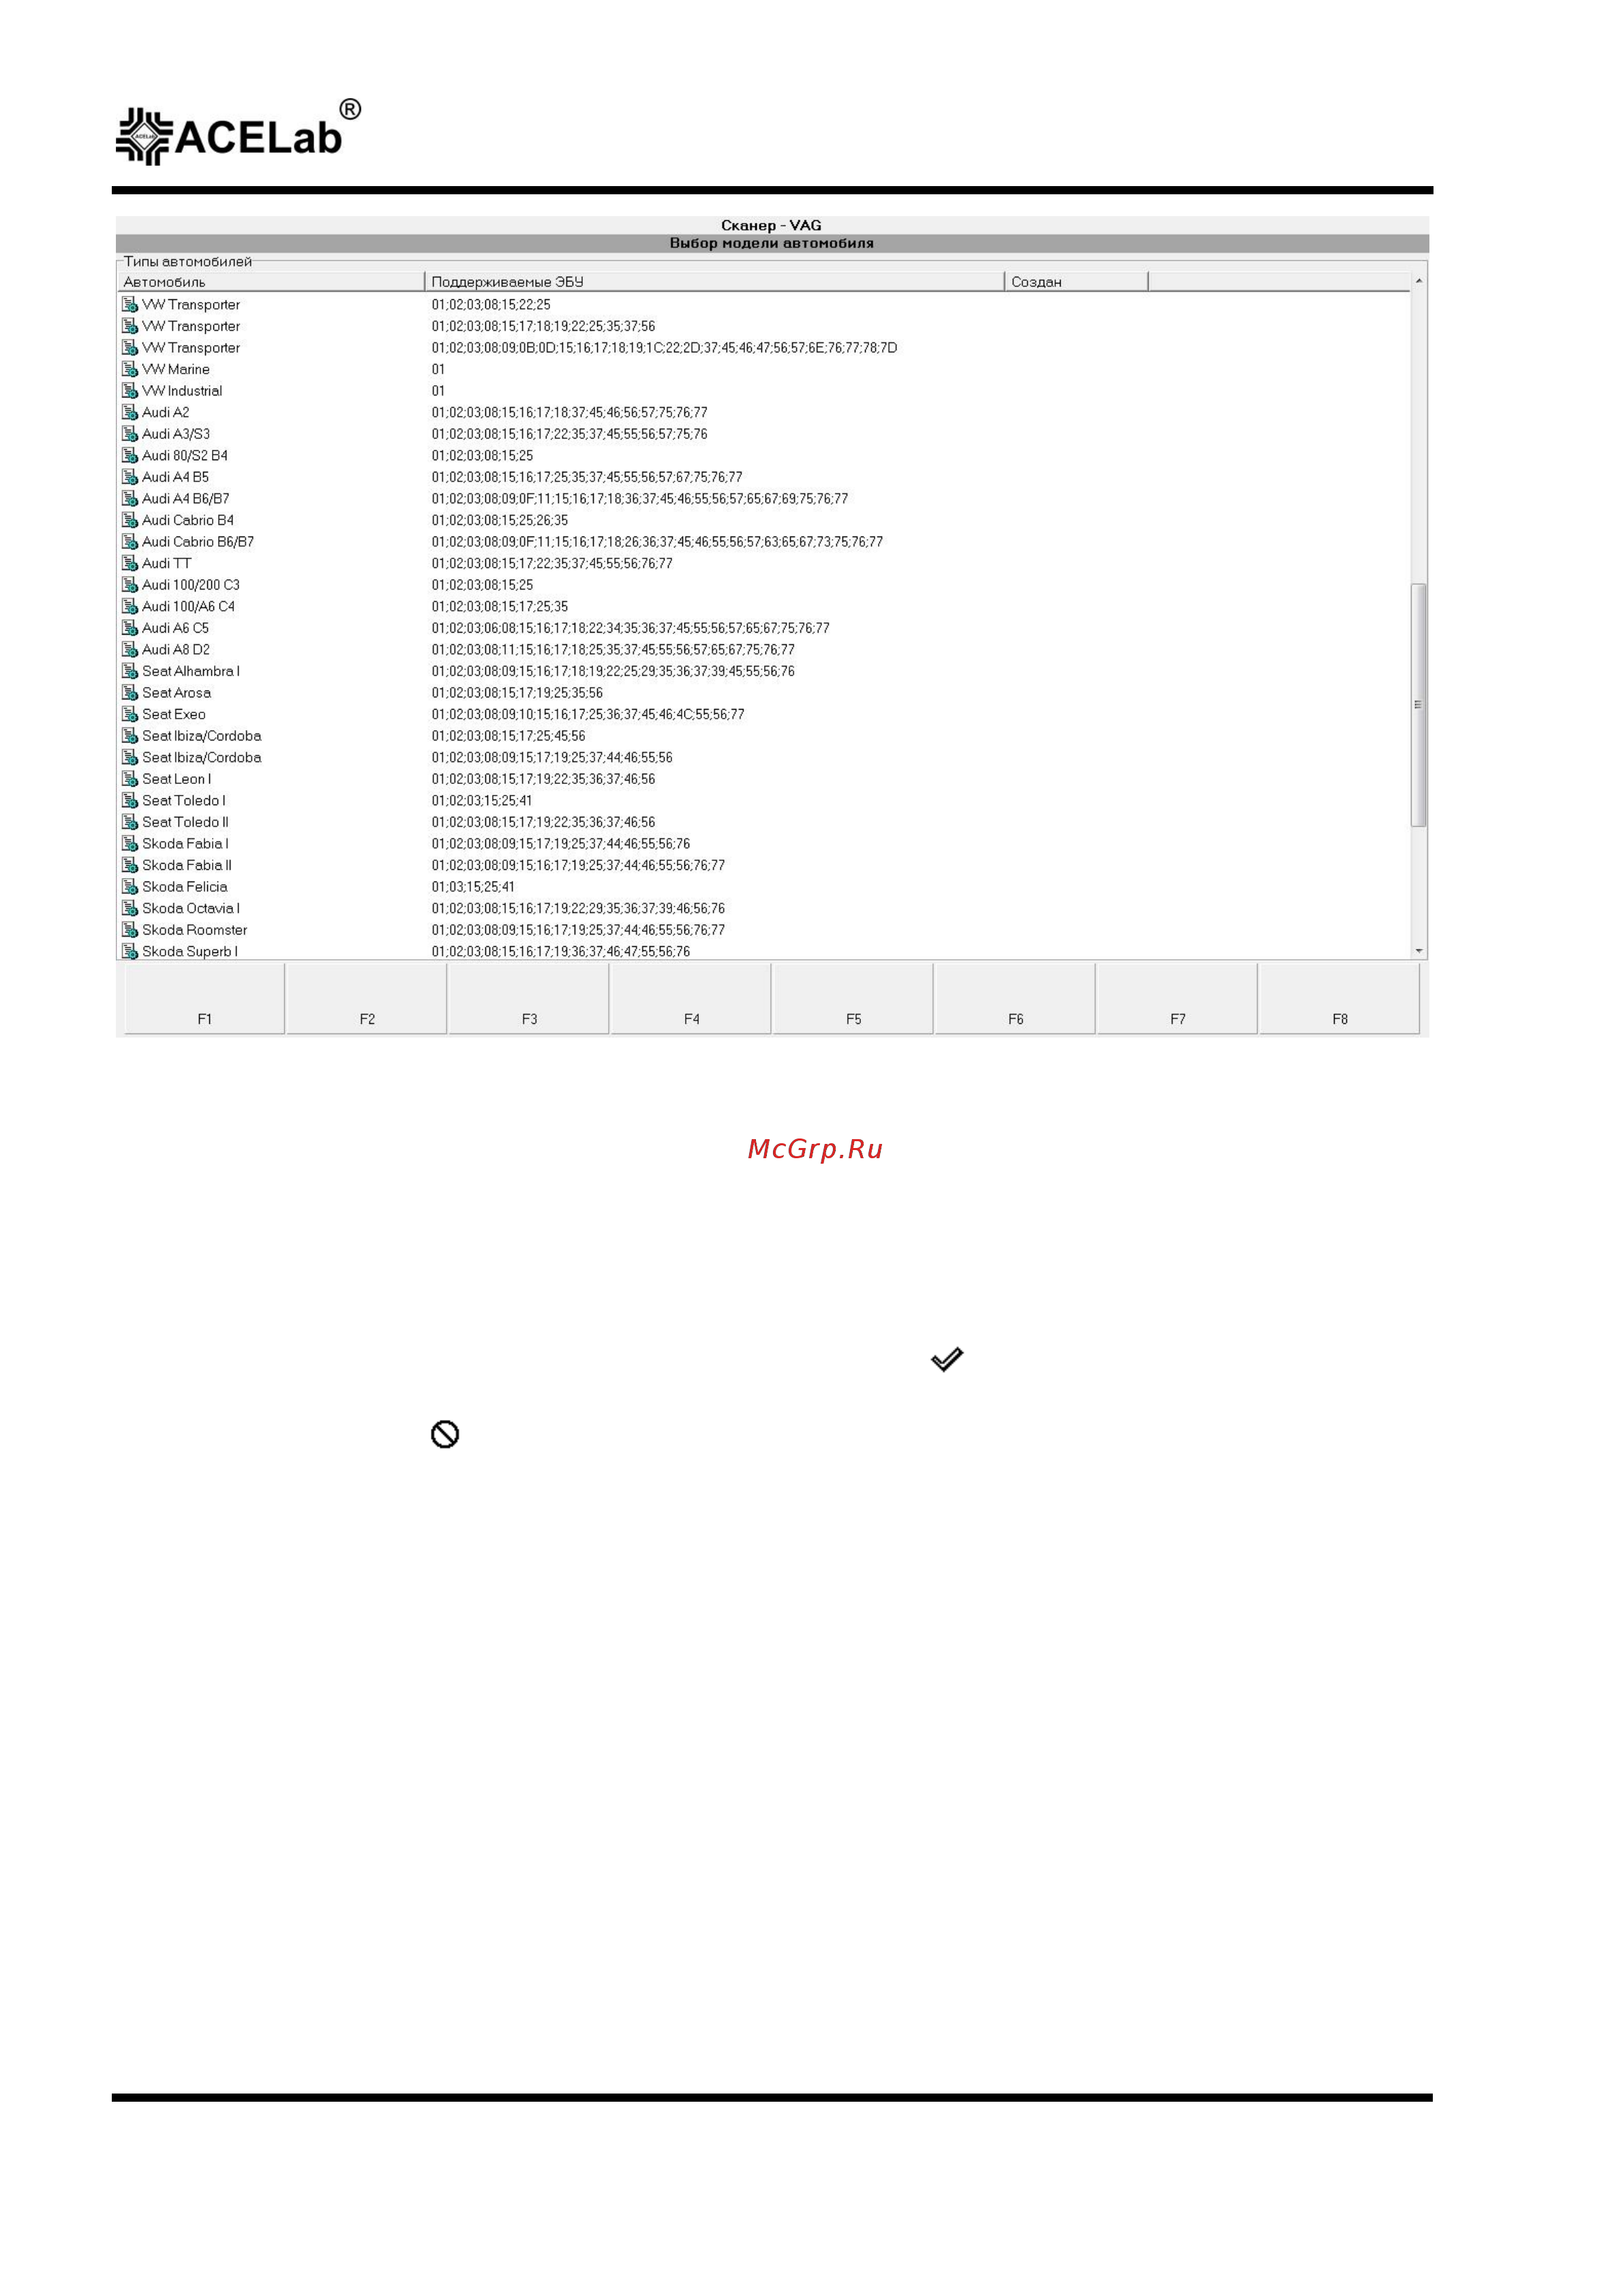1623x2296 pixels.
Task: Sort by the Создан column header
Action: 1076,282
